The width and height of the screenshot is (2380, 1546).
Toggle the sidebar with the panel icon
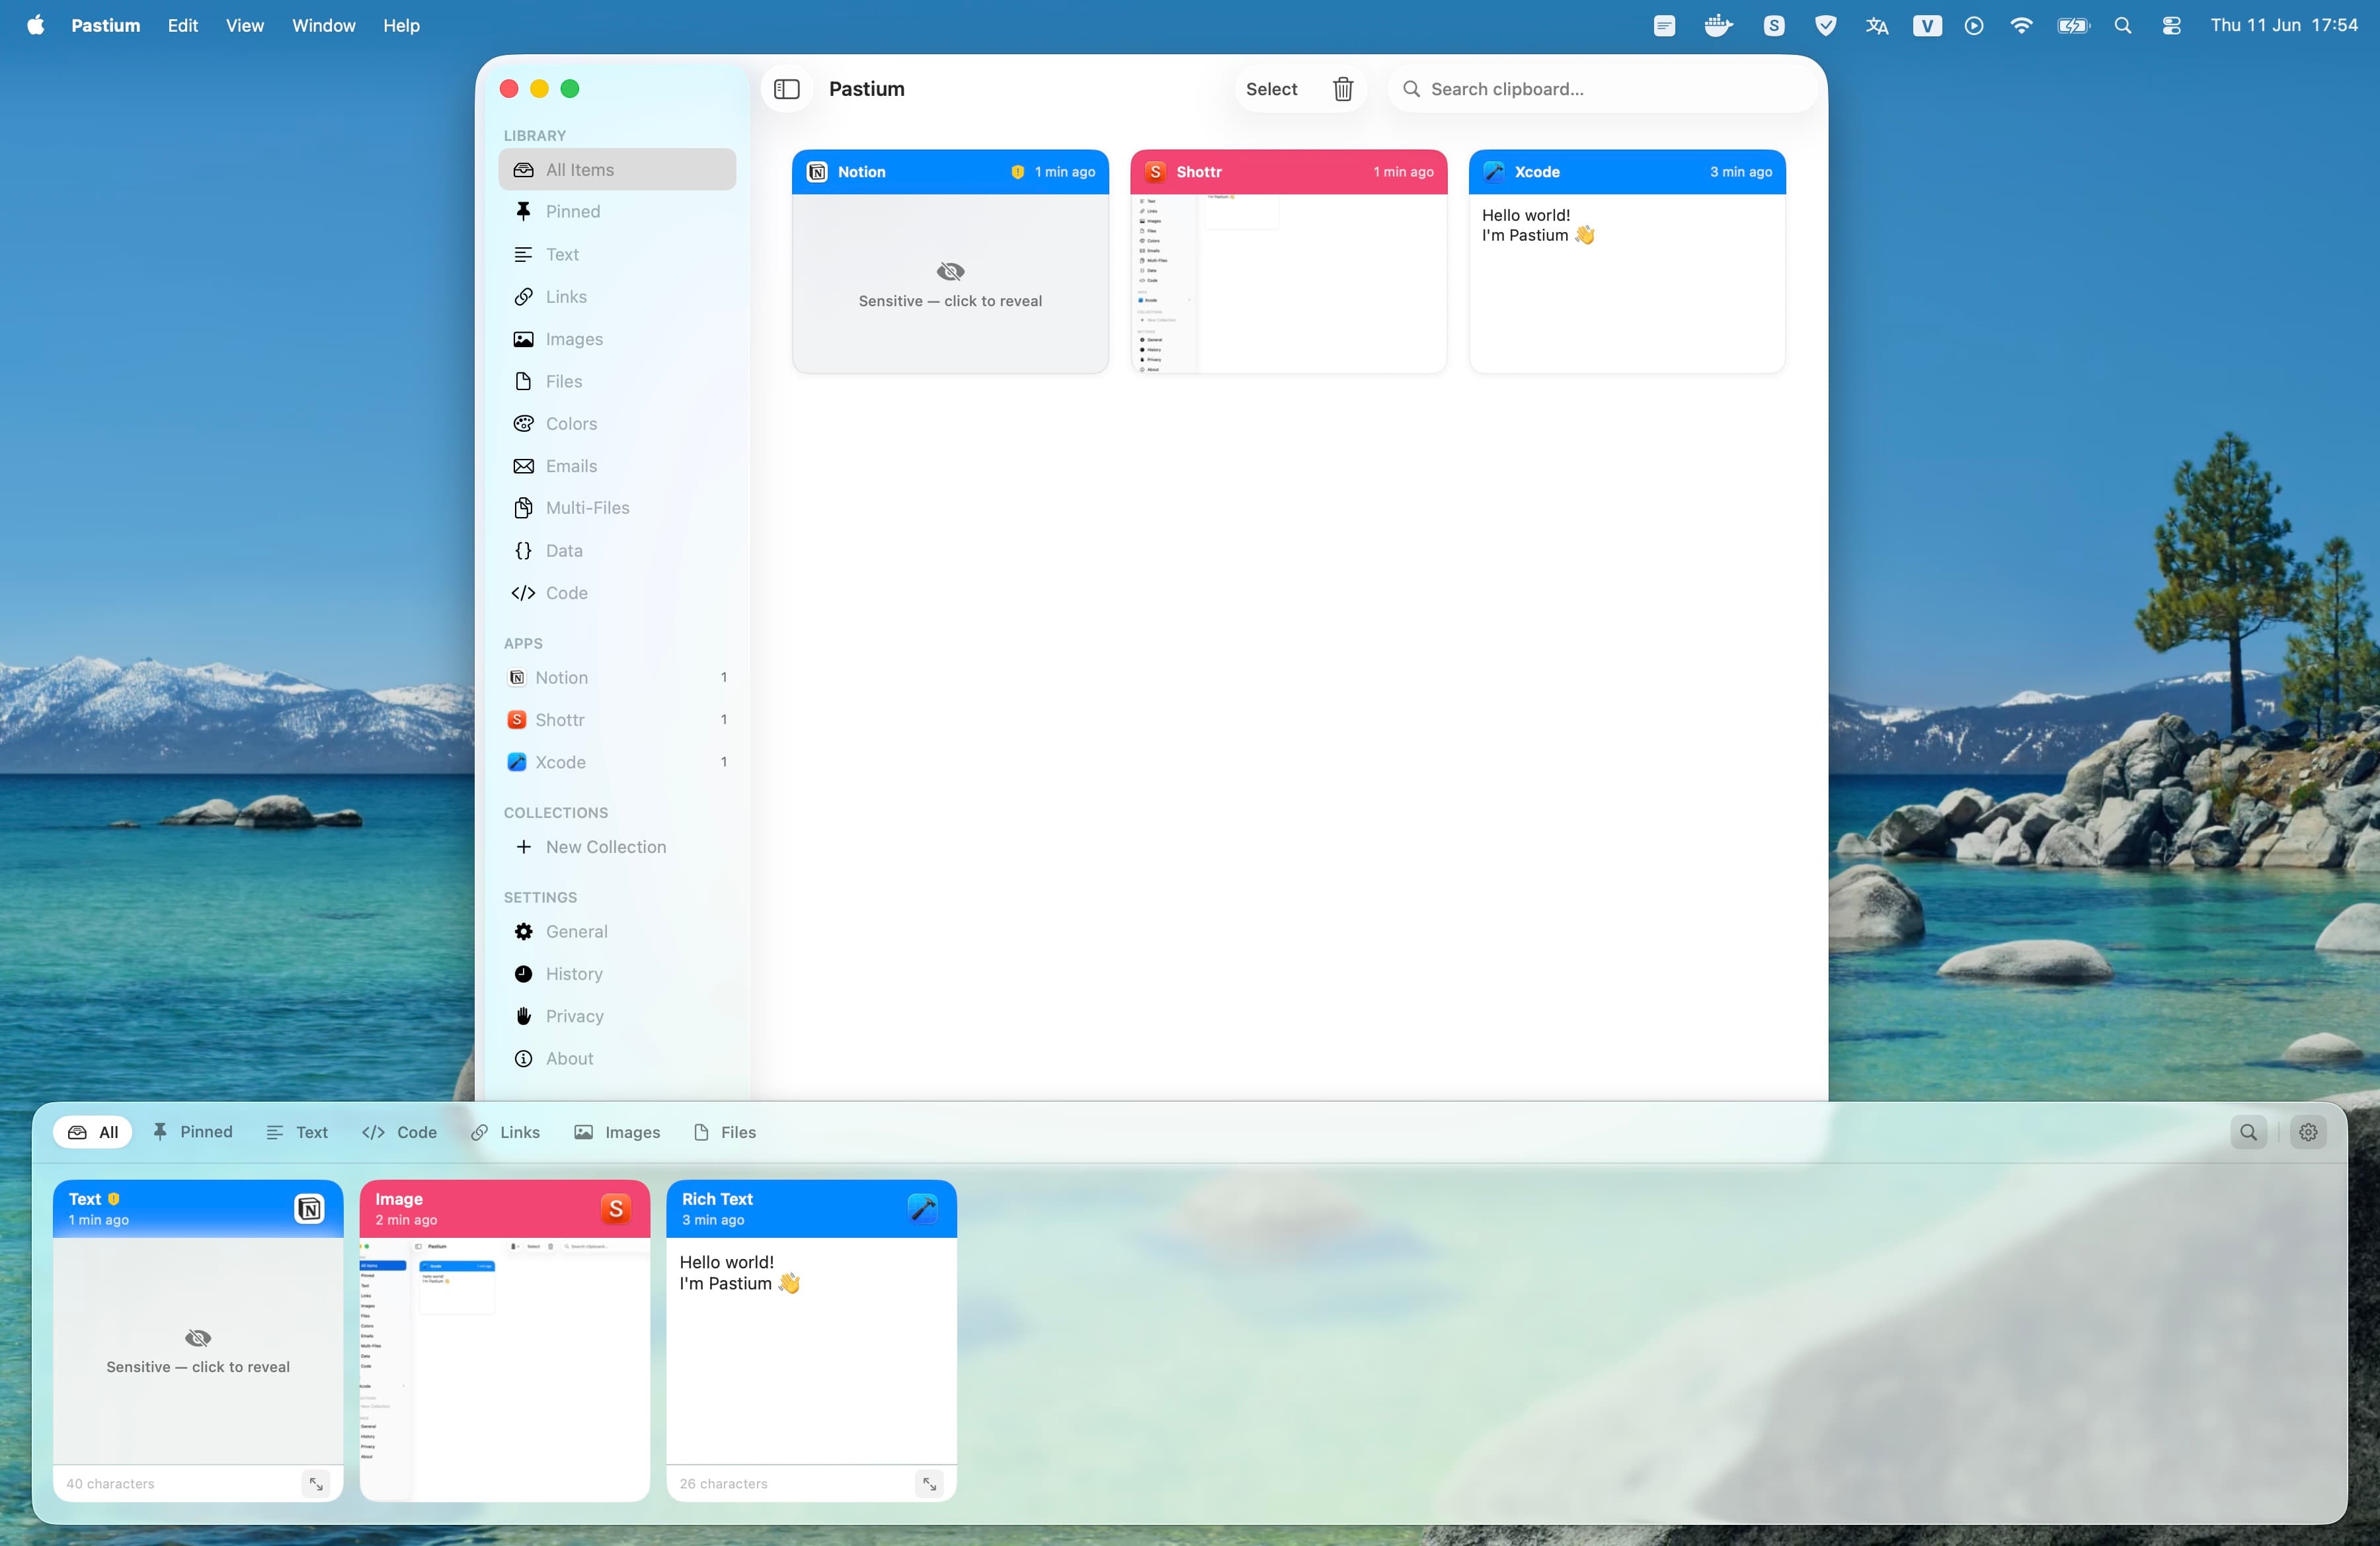787,89
